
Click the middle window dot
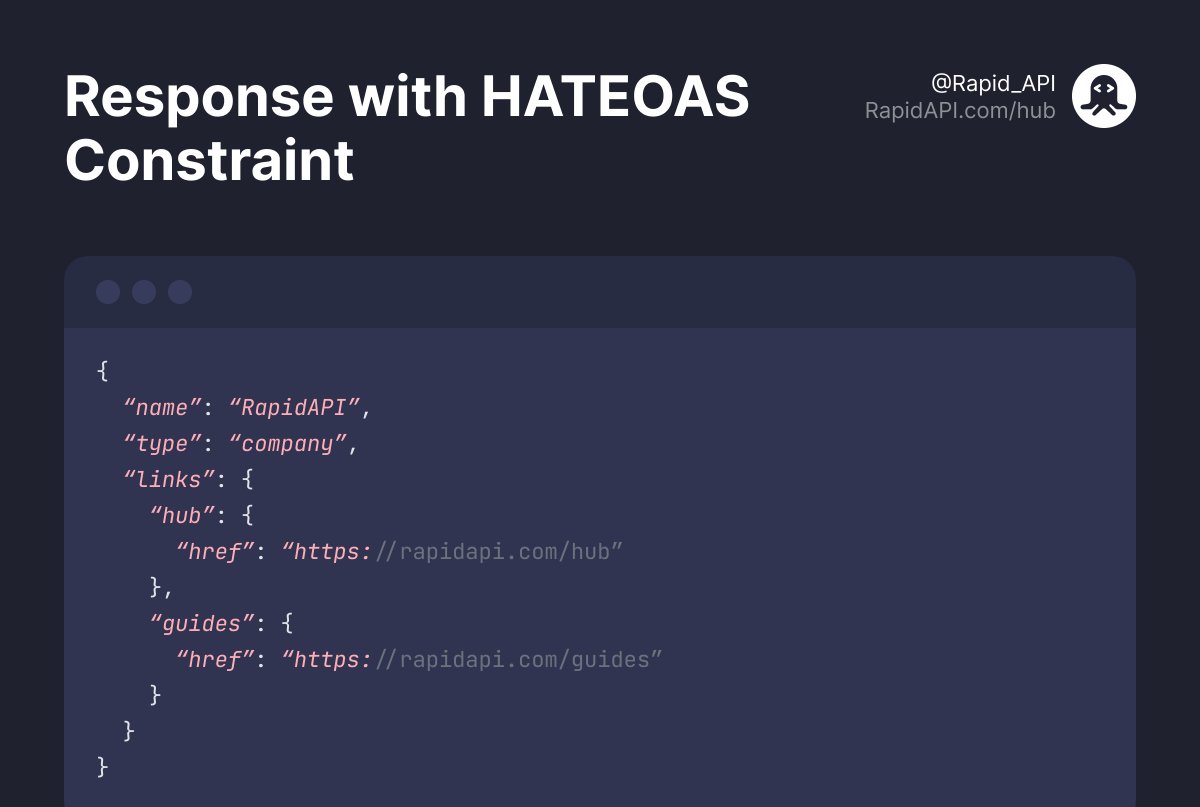pos(144,292)
